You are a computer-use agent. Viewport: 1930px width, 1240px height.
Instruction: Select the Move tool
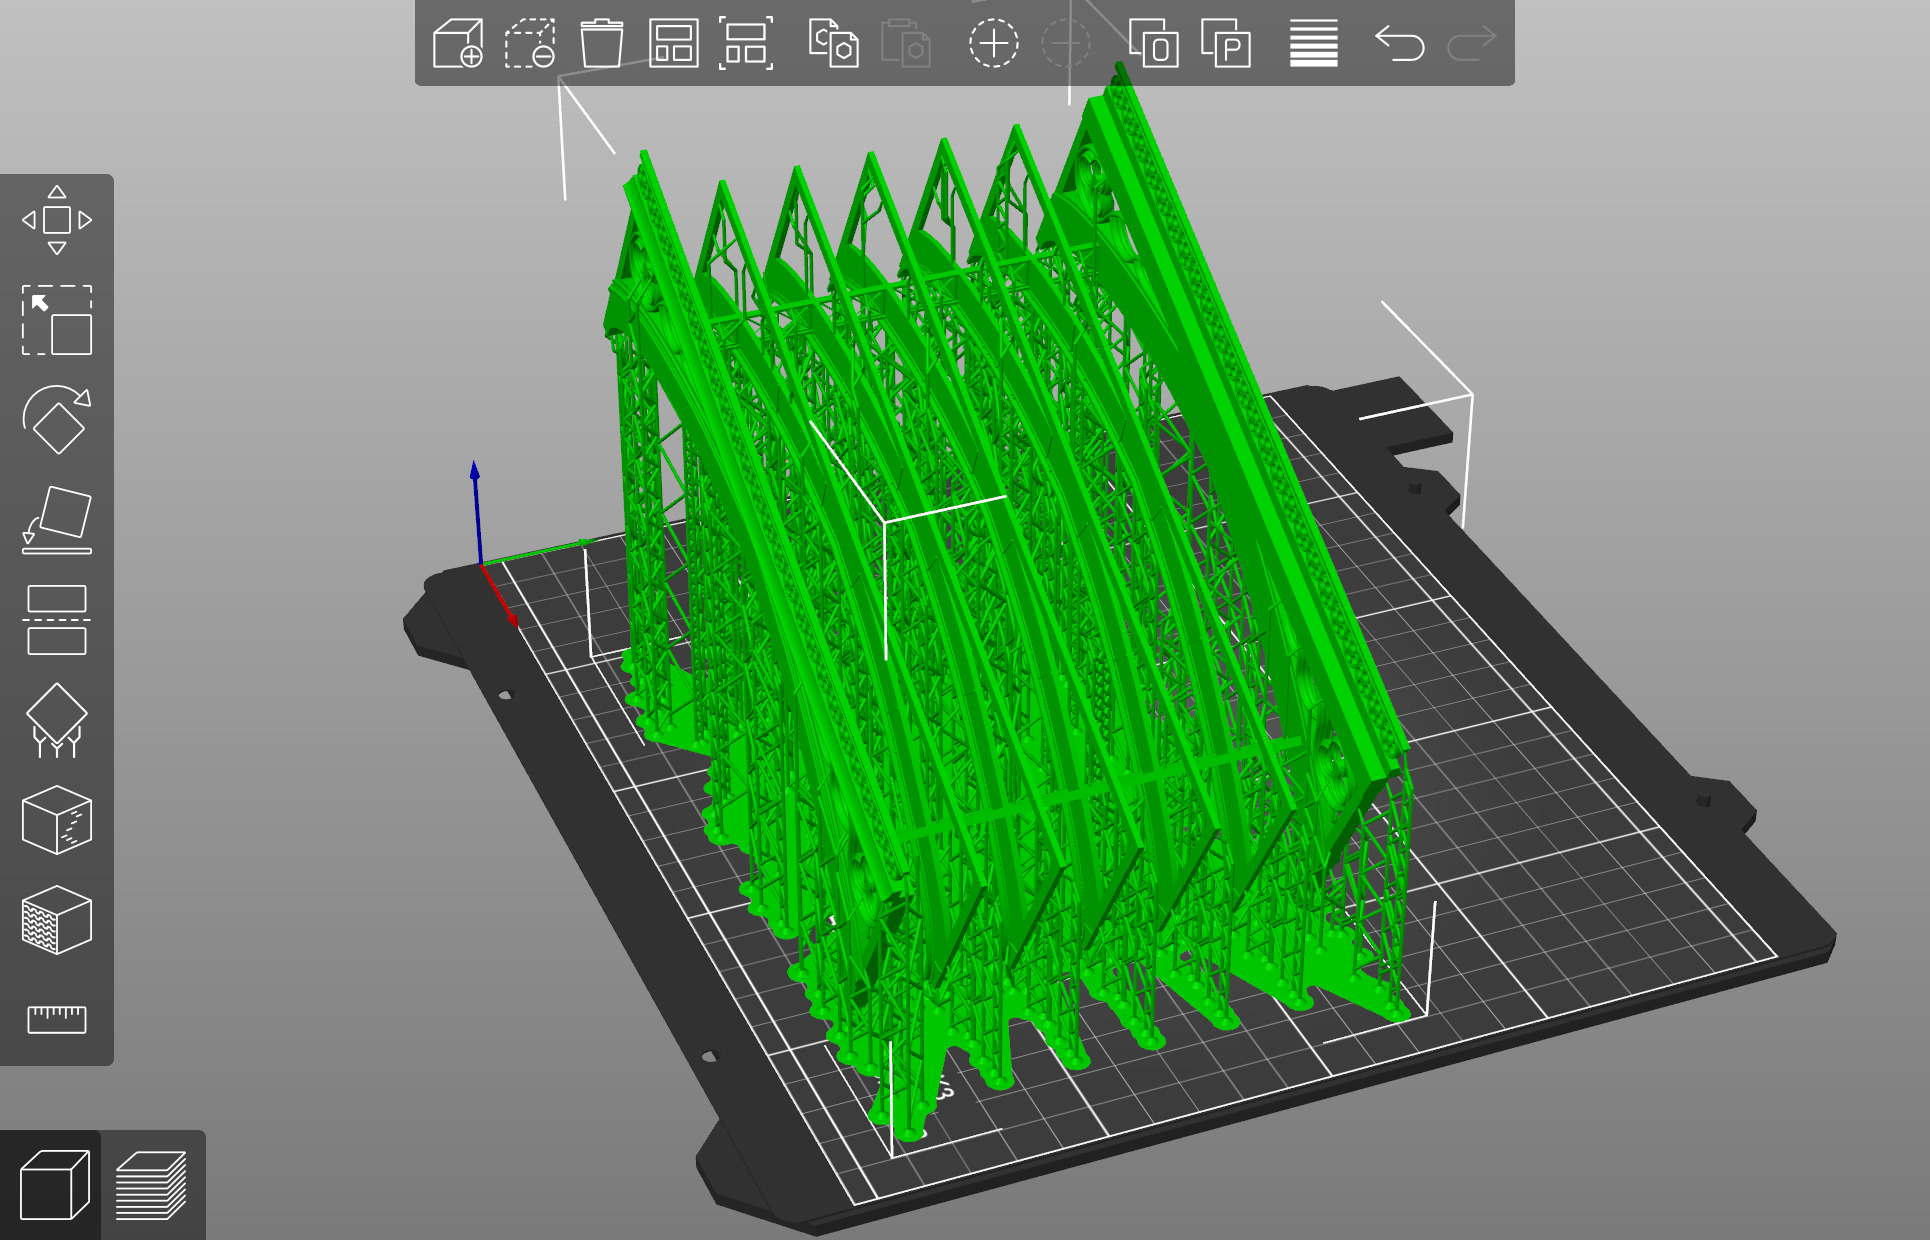coord(57,220)
